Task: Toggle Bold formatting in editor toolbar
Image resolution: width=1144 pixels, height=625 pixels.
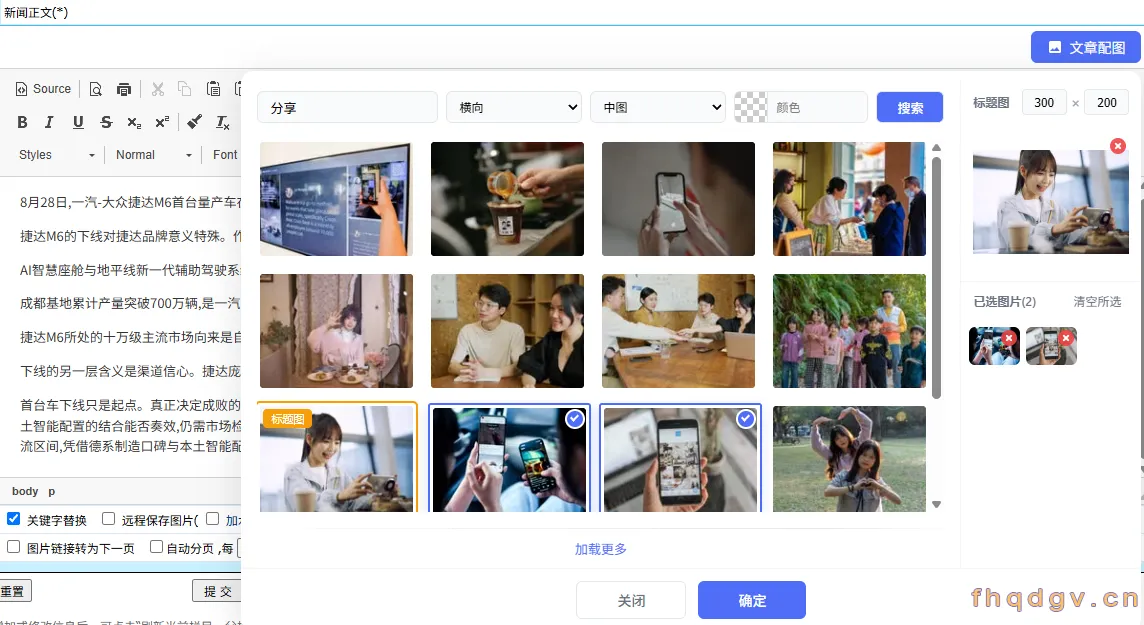Action: [23, 122]
